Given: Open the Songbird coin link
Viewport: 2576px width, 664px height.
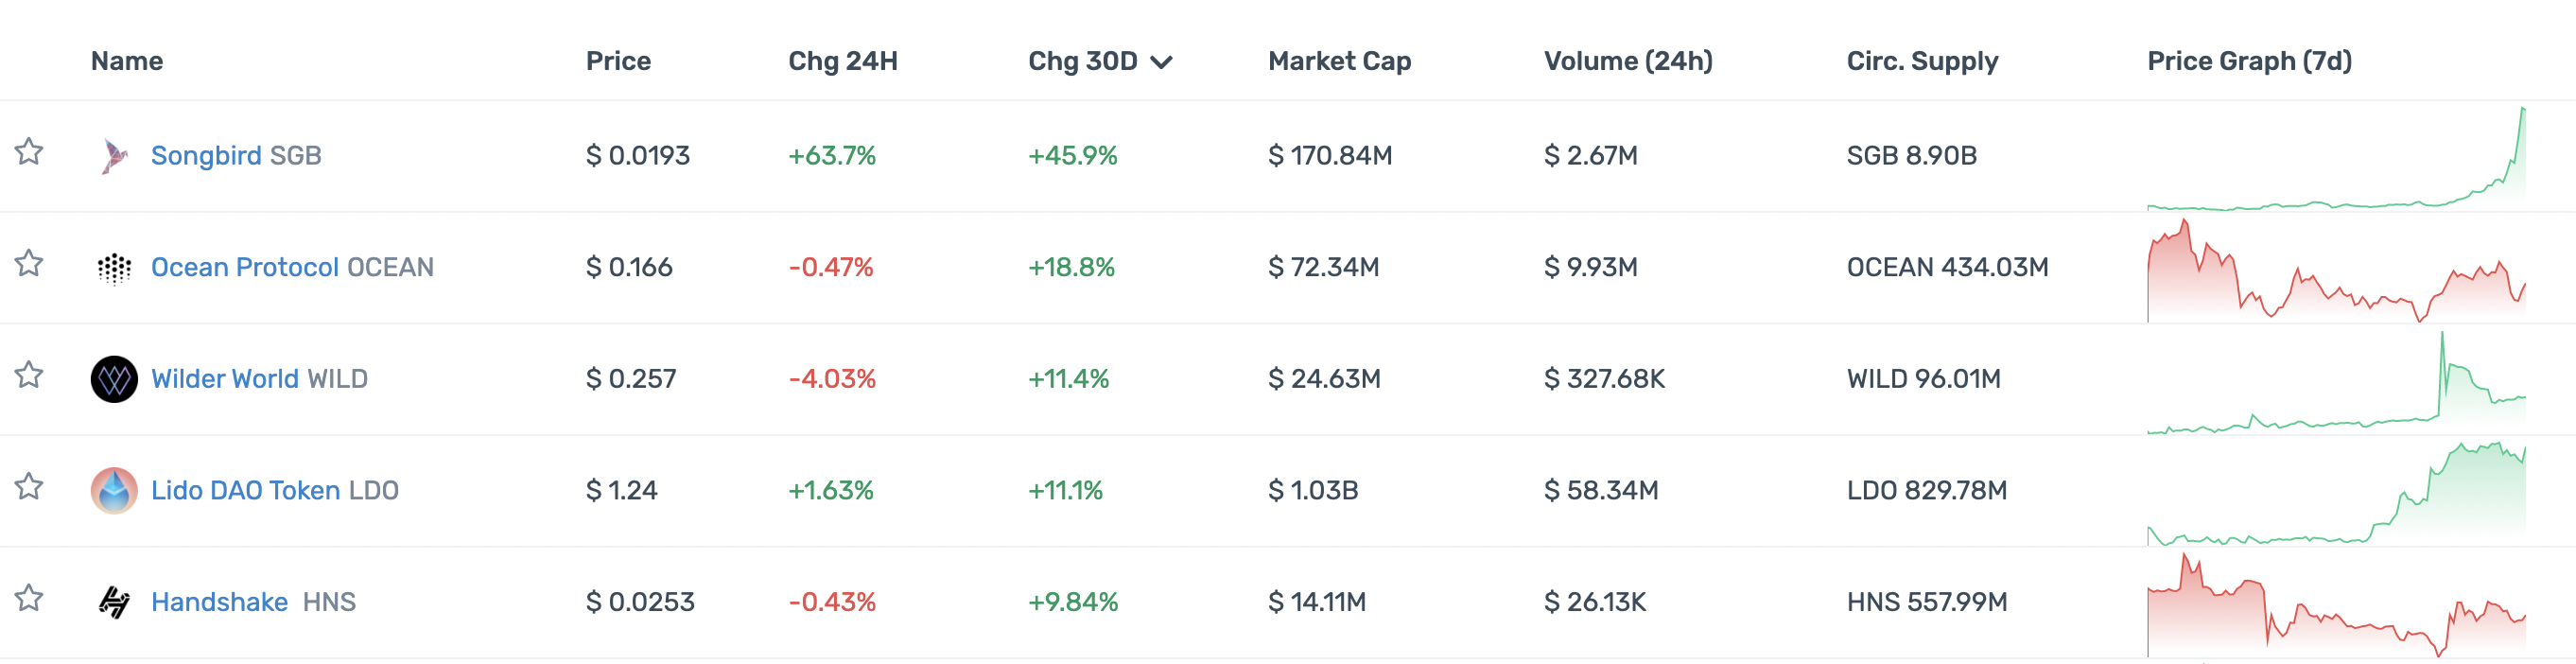Looking at the screenshot, I should coord(206,156).
